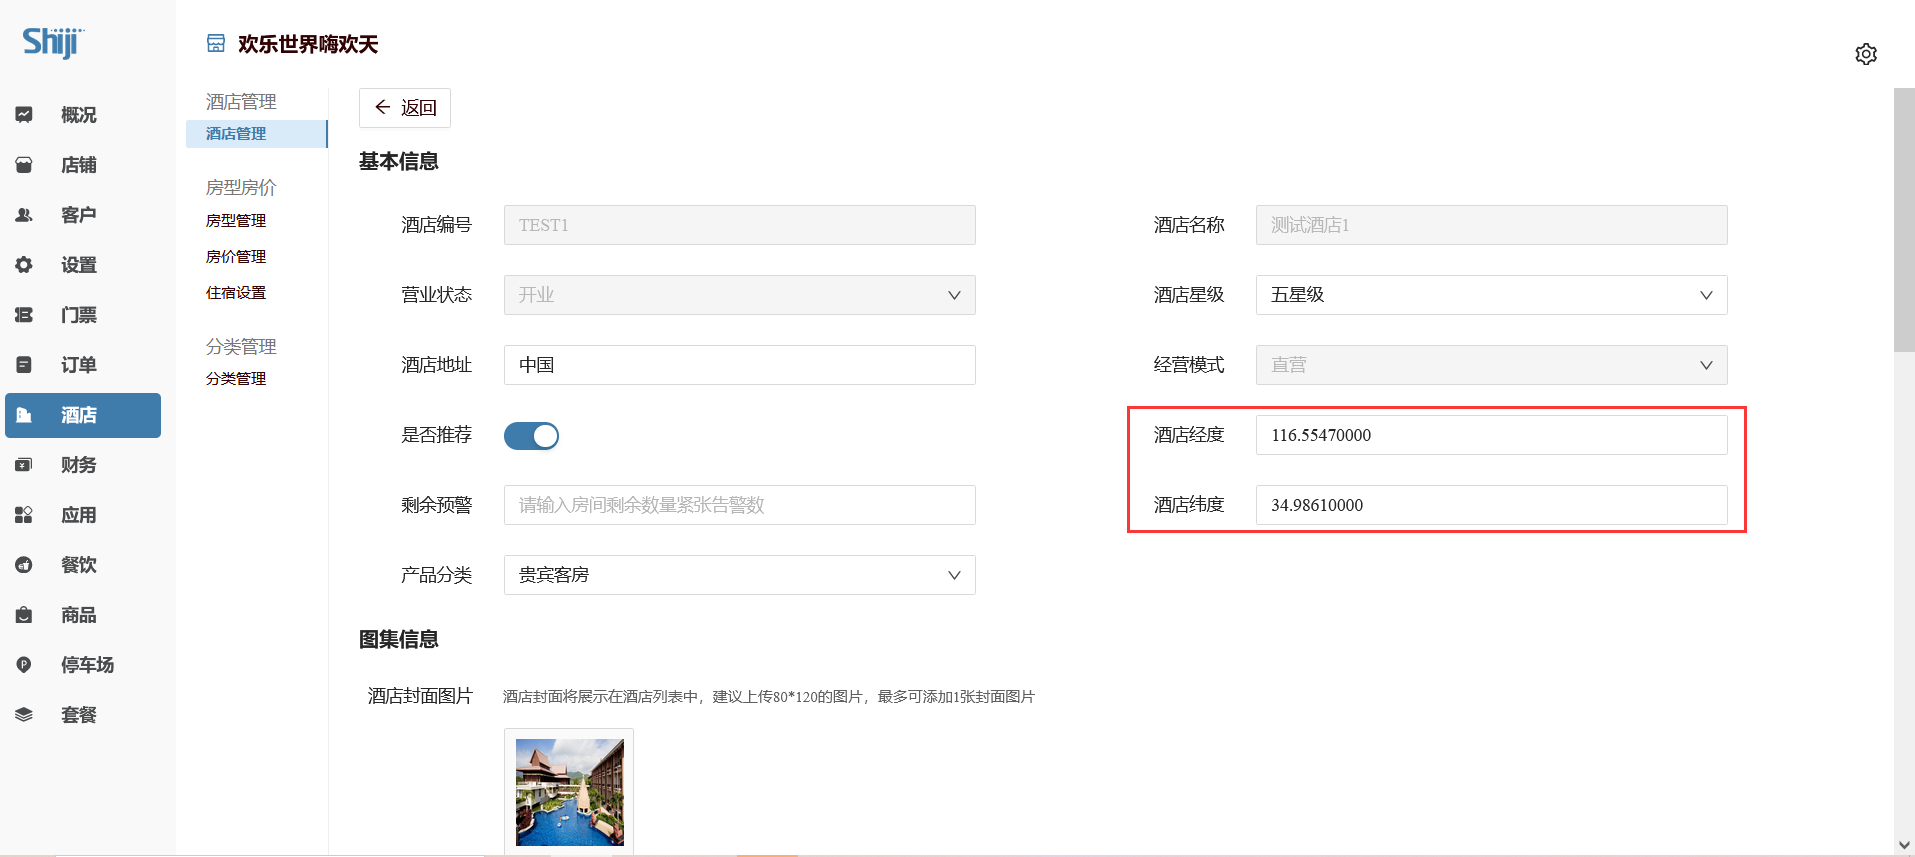
Task: Select the 财务 finance sidebar icon
Action: pyautogui.click(x=24, y=465)
